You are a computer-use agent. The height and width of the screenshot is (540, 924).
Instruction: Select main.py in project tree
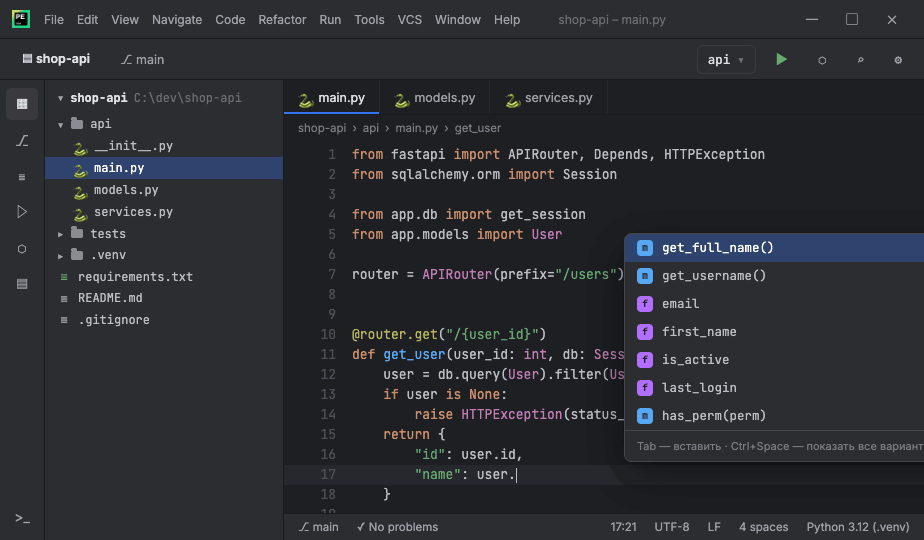click(164, 168)
